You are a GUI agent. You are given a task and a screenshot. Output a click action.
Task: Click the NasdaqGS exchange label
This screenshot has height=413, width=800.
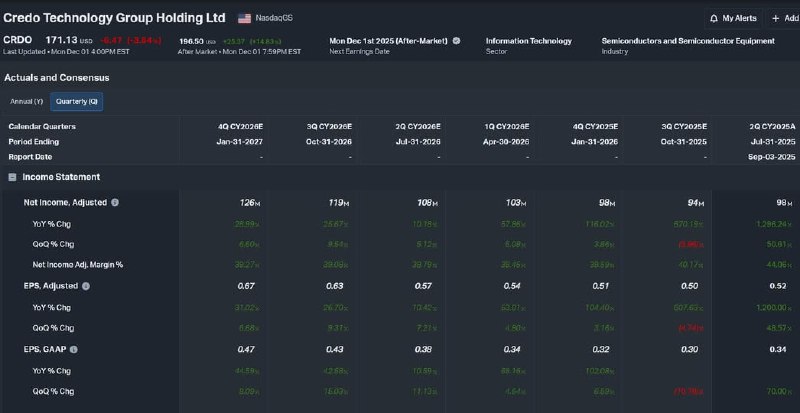[x=274, y=18]
